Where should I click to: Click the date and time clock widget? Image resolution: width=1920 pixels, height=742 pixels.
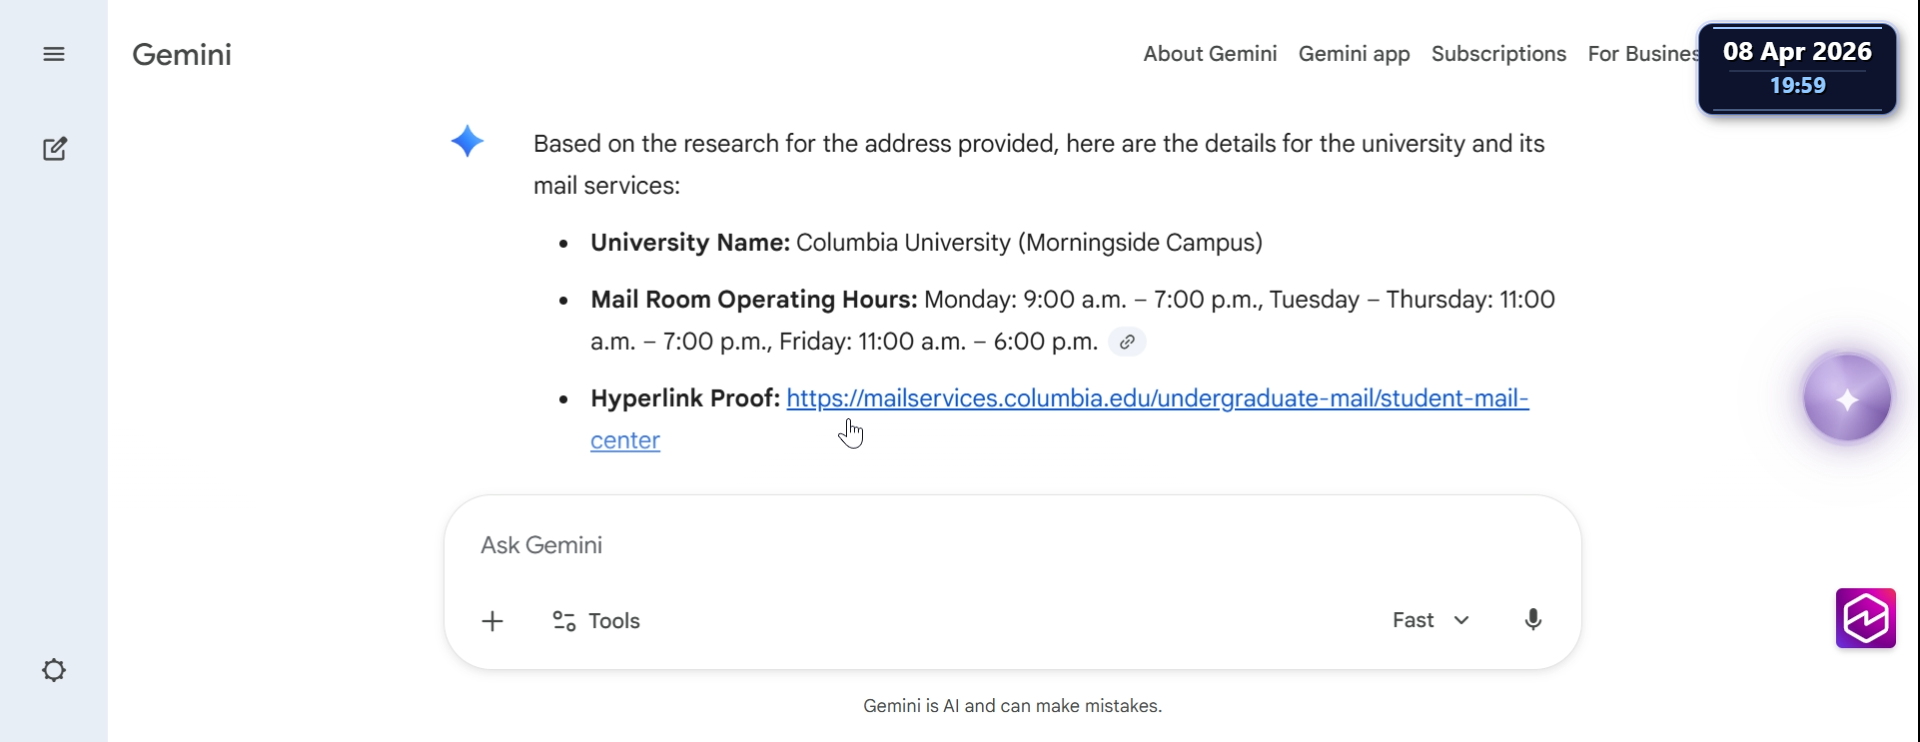(1797, 68)
